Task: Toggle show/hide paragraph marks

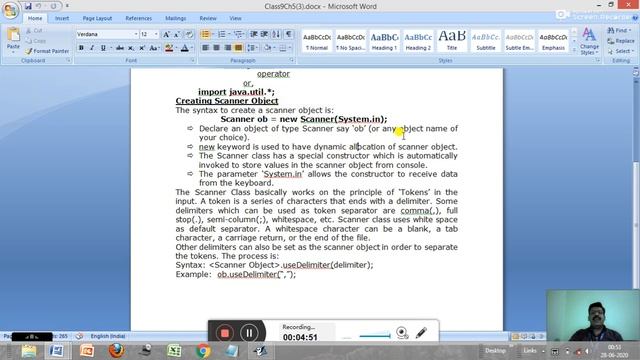Action: point(289,34)
